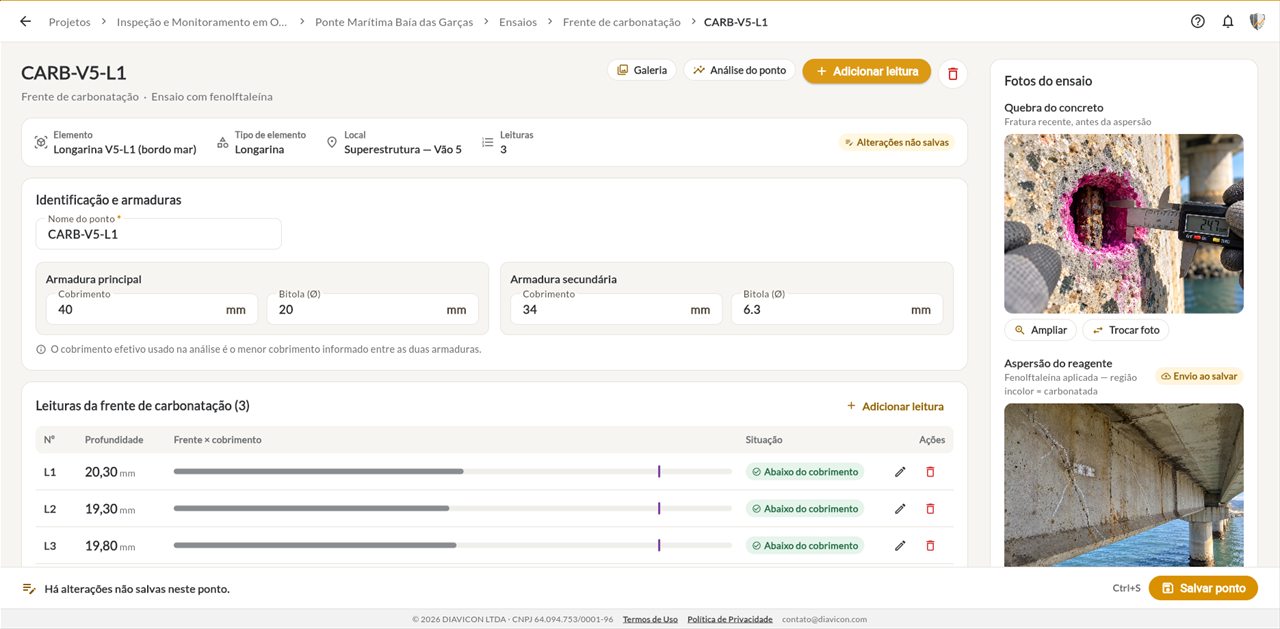Open Política de Privacidade link
This screenshot has width=1280, height=629.
730,619
